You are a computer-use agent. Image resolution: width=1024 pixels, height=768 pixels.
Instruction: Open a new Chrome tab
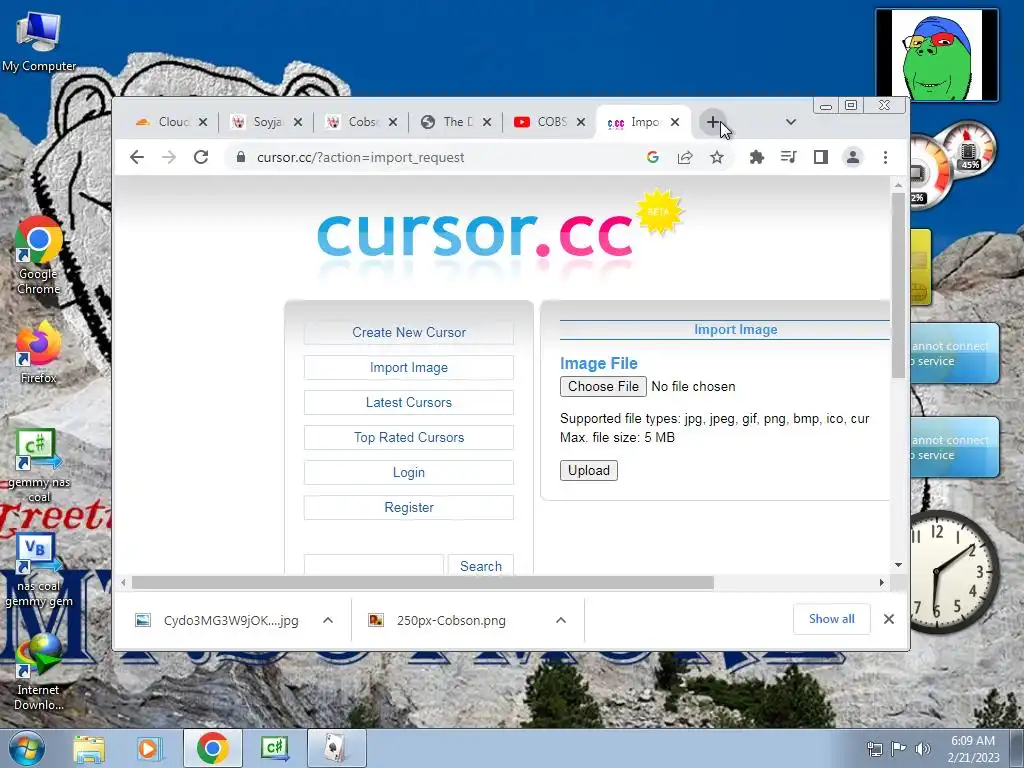[x=712, y=122]
